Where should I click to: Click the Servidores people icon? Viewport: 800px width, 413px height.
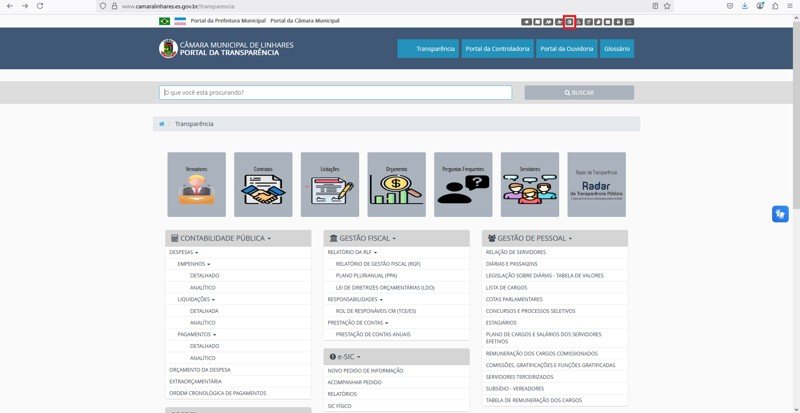[x=529, y=185]
